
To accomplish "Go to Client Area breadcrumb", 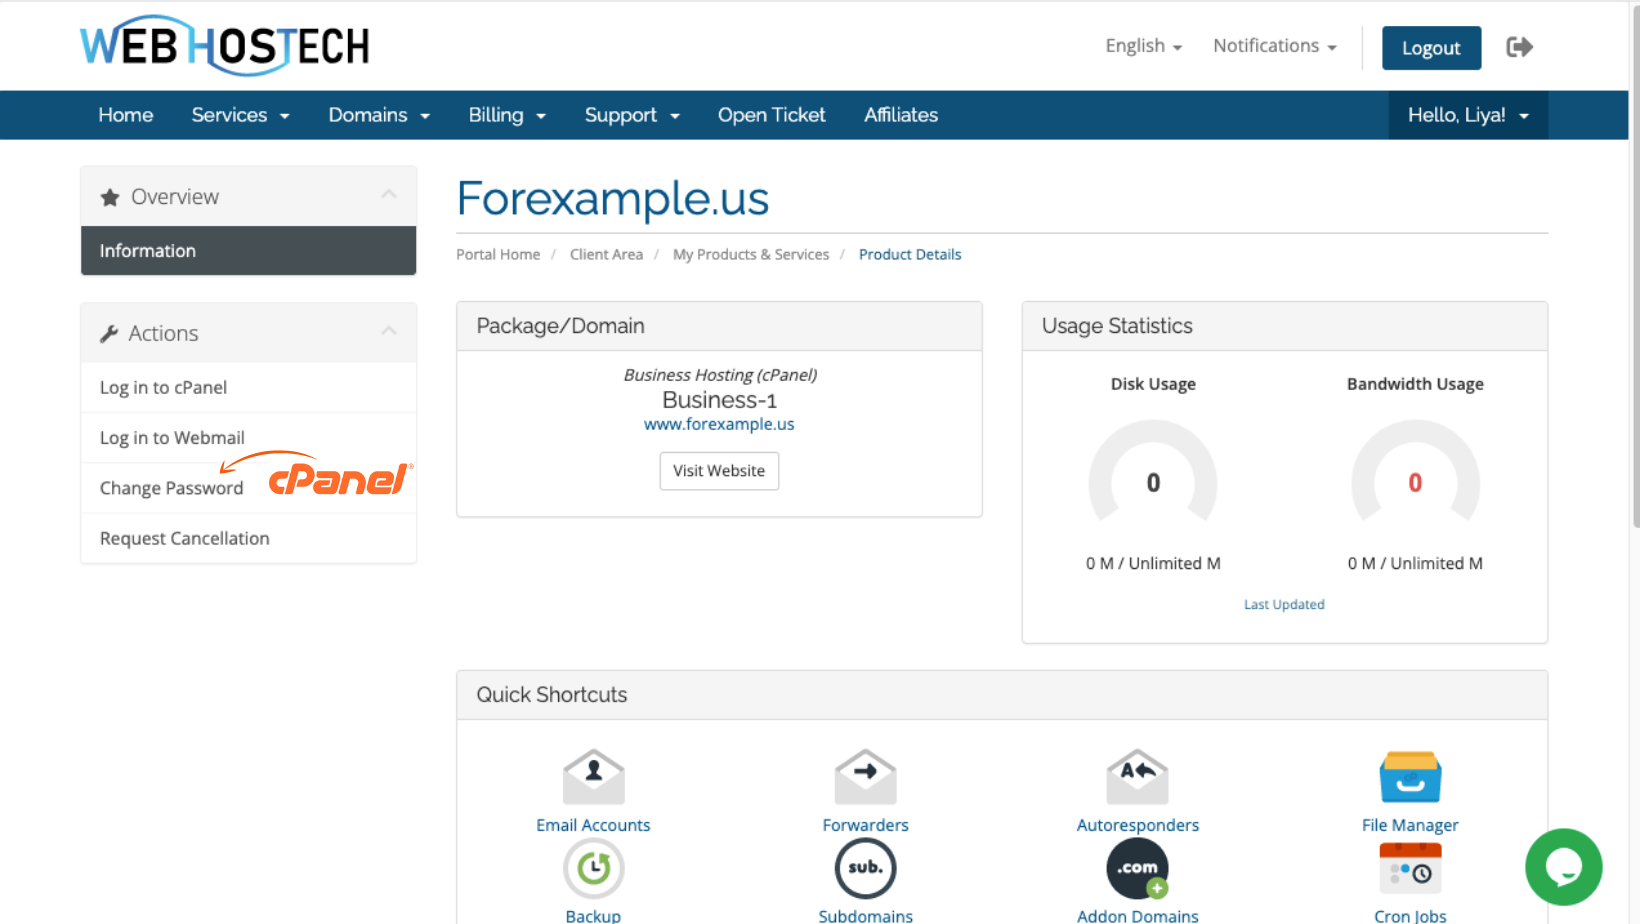I will 606,255.
